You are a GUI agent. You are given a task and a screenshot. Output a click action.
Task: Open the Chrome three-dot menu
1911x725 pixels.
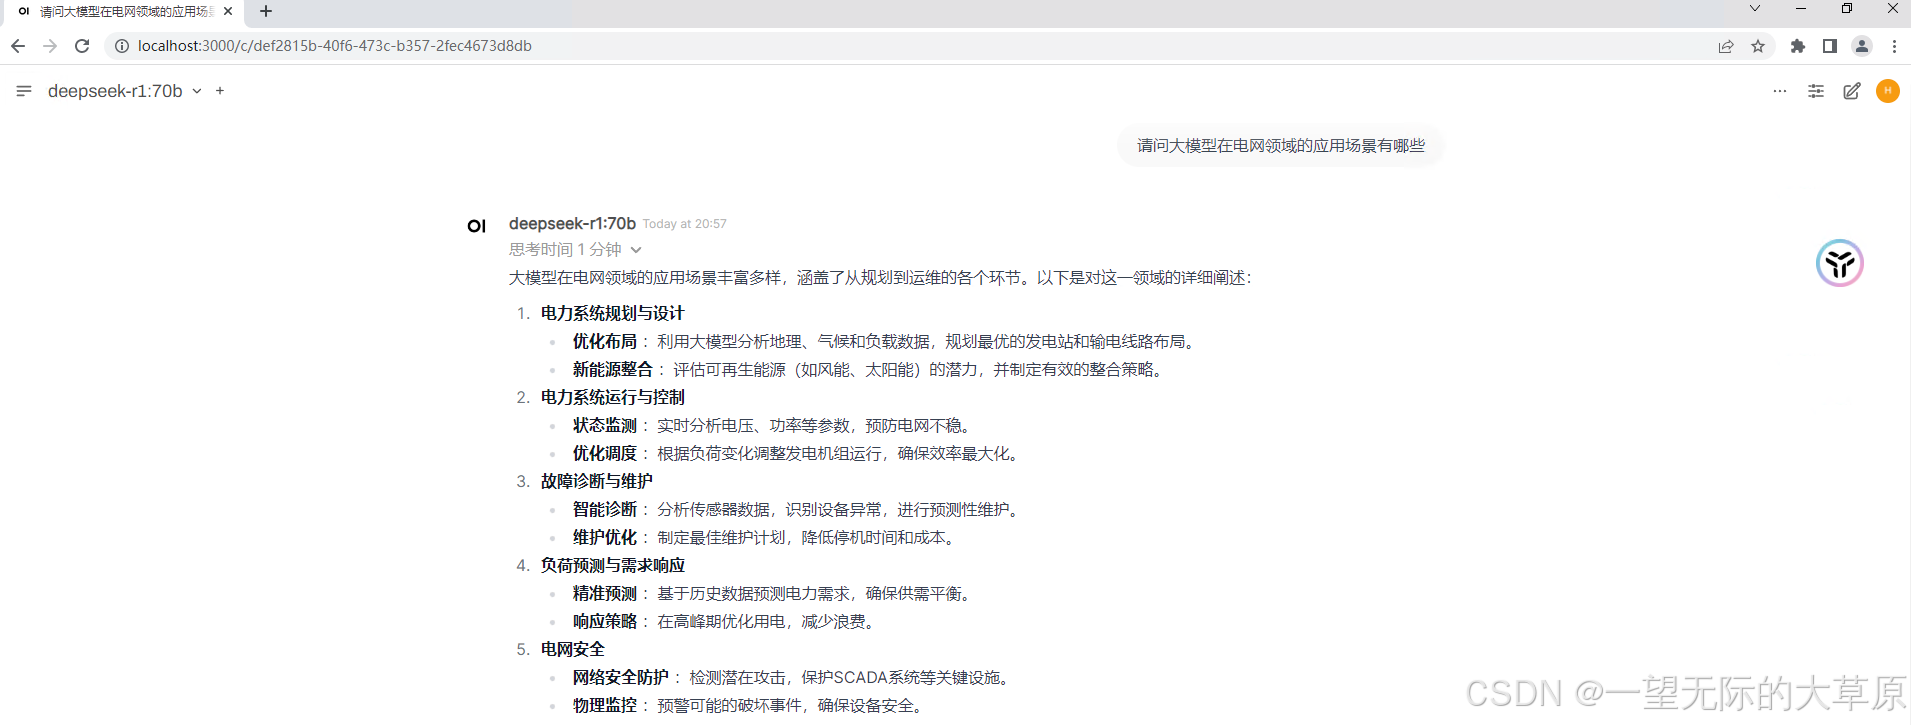point(1894,46)
